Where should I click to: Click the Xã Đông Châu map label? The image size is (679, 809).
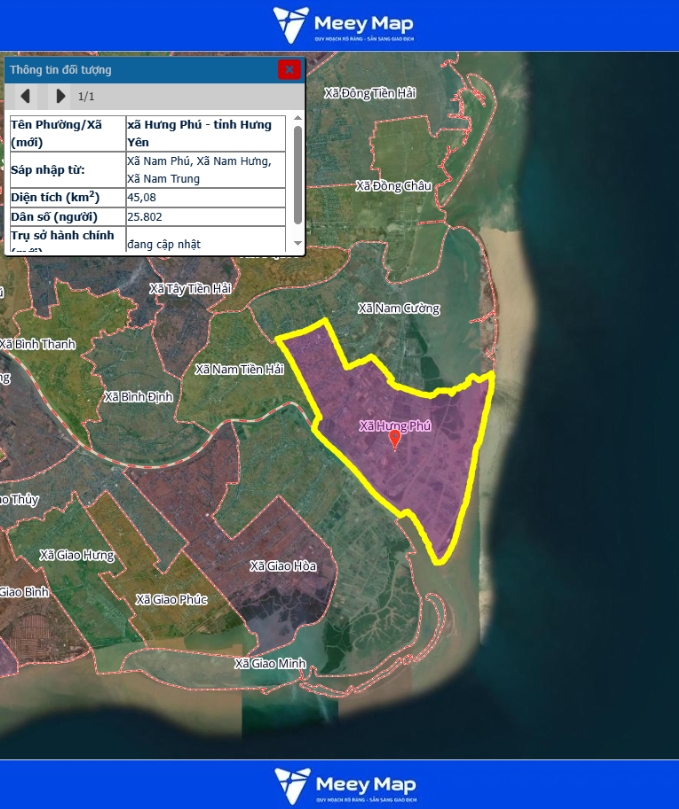pos(393,186)
